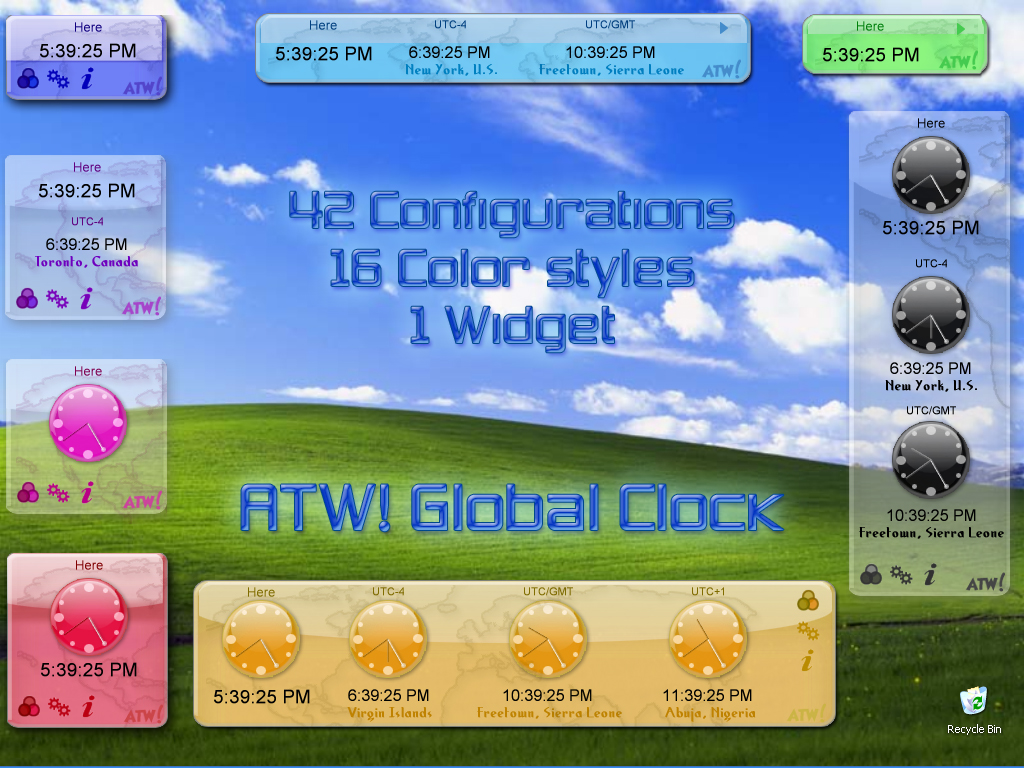The height and width of the screenshot is (768, 1024).
Task: Click "10:39:25 PM" in black vertical widget
Action: tap(931, 515)
